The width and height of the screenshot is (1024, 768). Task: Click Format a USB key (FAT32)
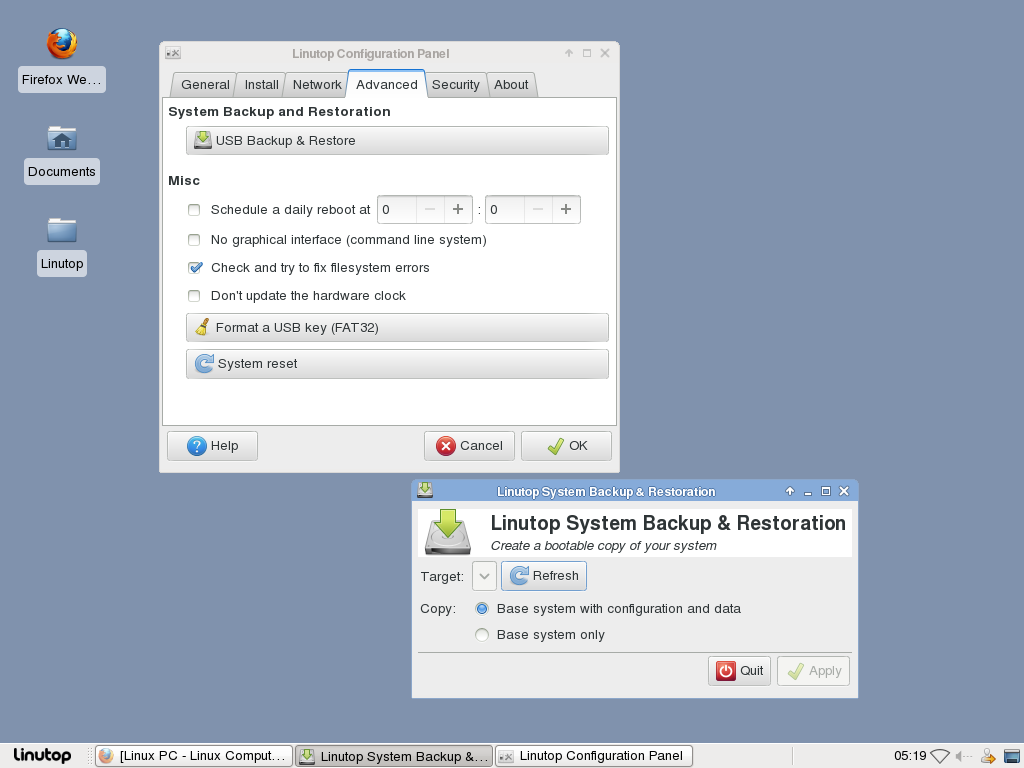[397, 328]
